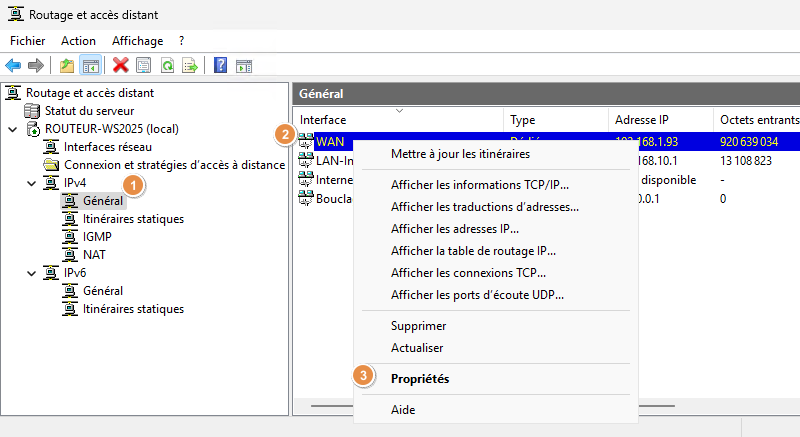
Task: Select NAT in the tree
Action: (x=94, y=254)
